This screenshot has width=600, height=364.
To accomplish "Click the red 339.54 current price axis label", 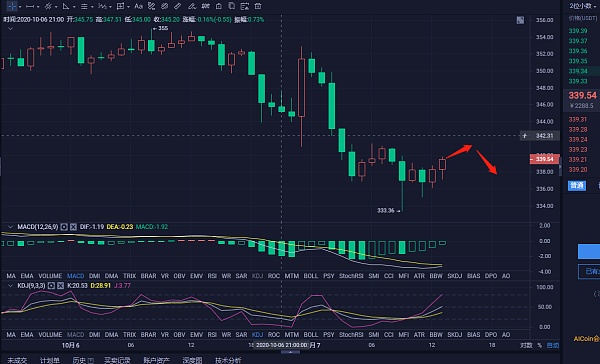I will coord(545,159).
